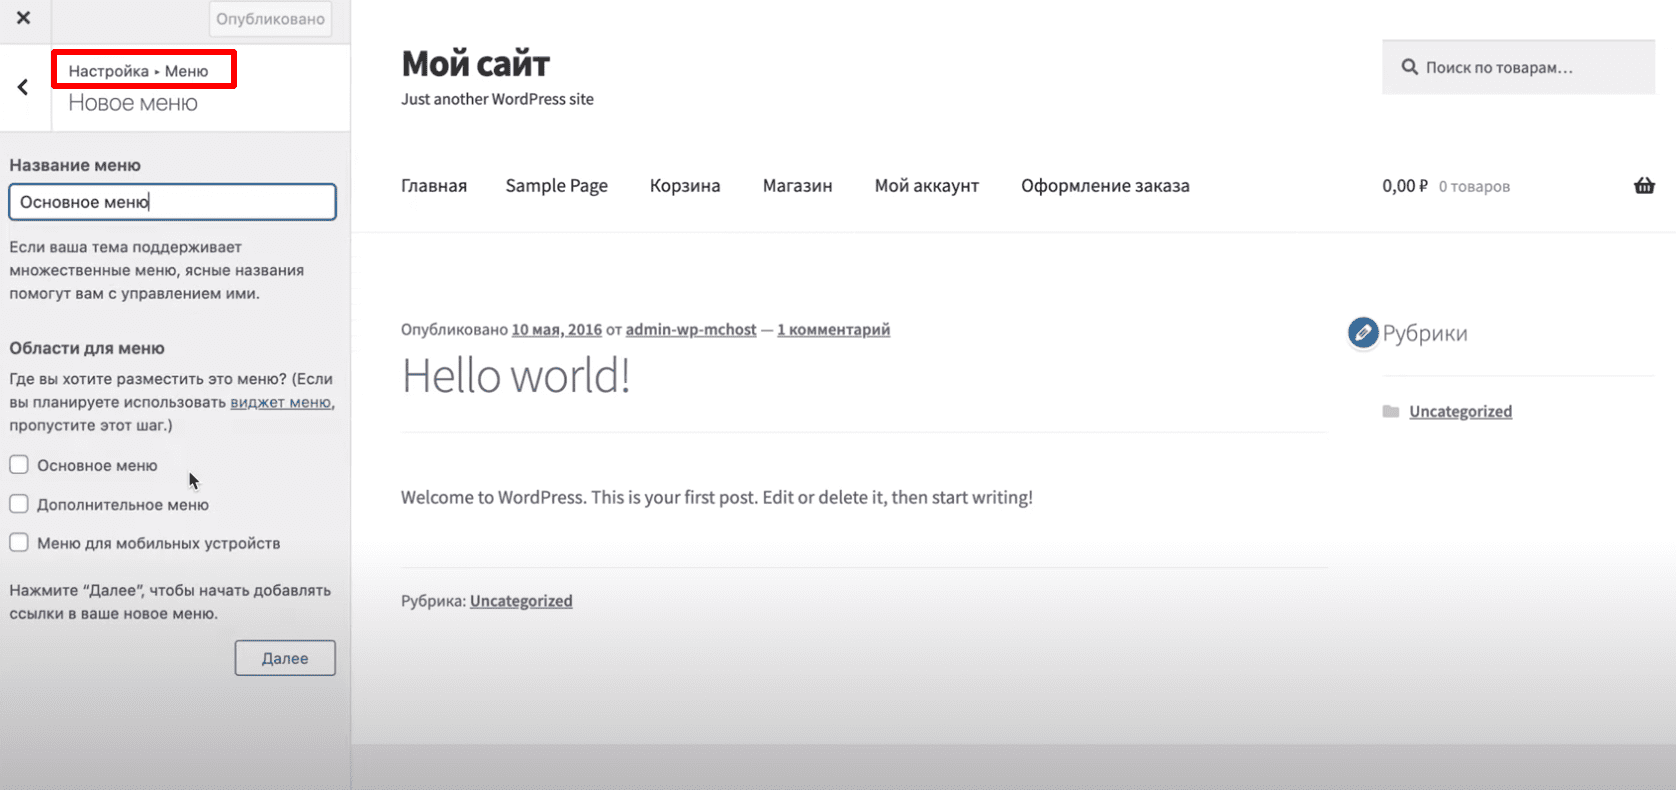Tick Меню для мобильных устройств checkbox
The width and height of the screenshot is (1676, 790).
[x=19, y=543]
